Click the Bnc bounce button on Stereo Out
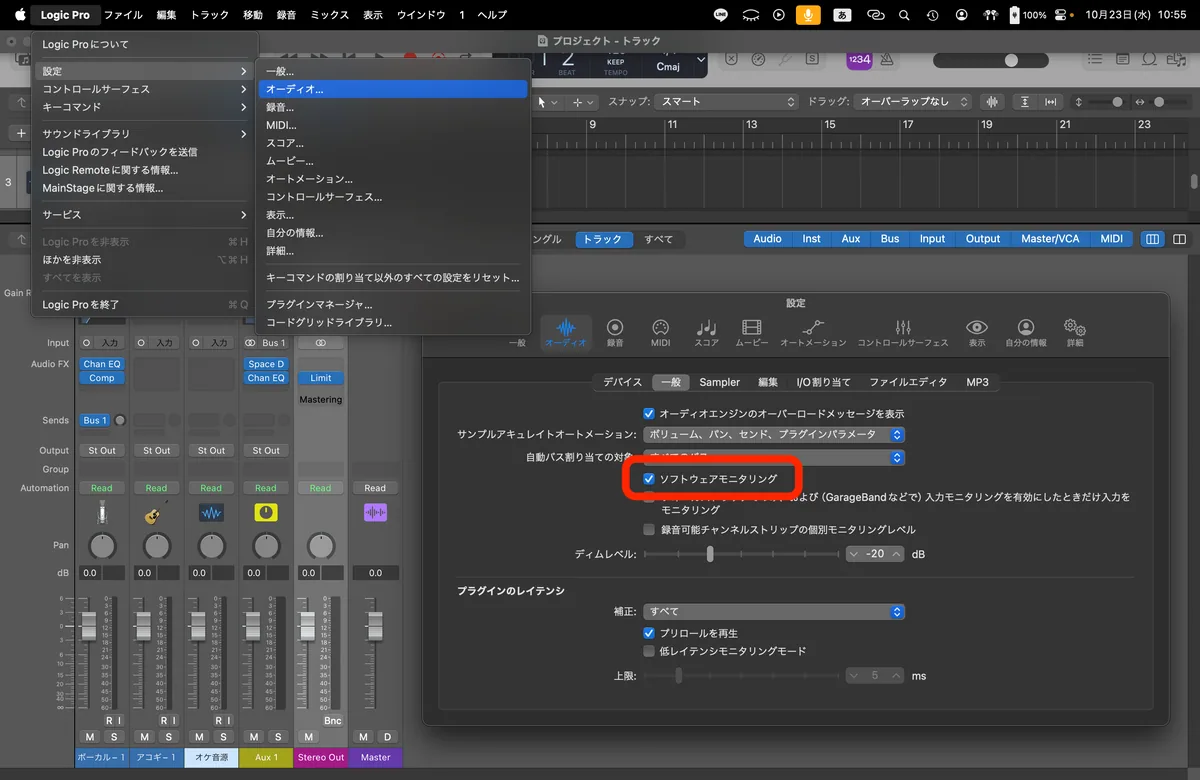This screenshot has width=1200, height=780. tap(332, 720)
